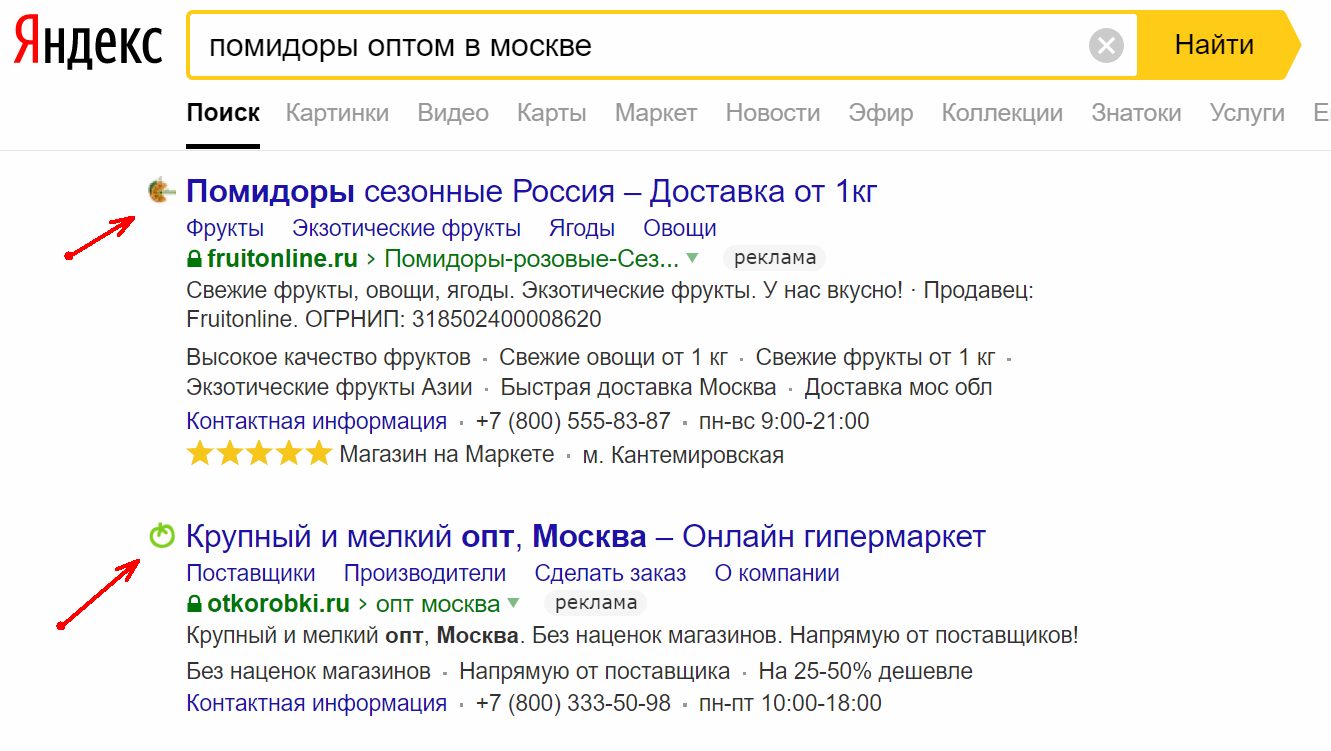The image size is (1331, 751).
Task: Open the Крупный и мелкий опт, Москва title
Action: pos(586,536)
